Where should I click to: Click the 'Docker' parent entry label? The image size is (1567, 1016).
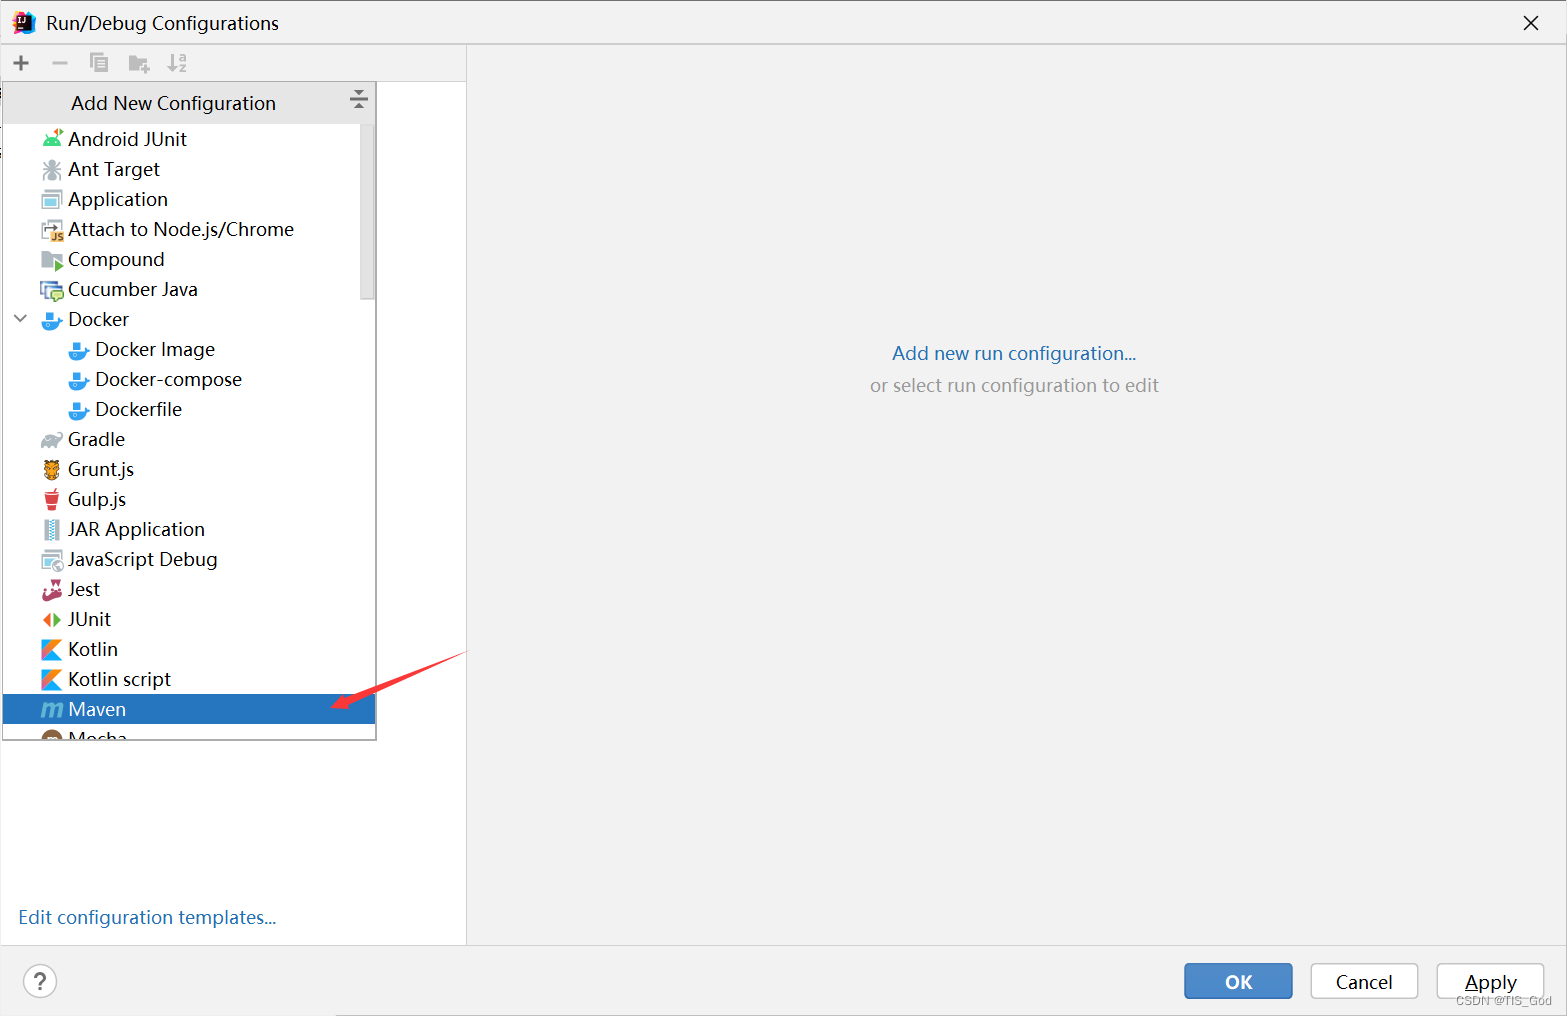[98, 319]
